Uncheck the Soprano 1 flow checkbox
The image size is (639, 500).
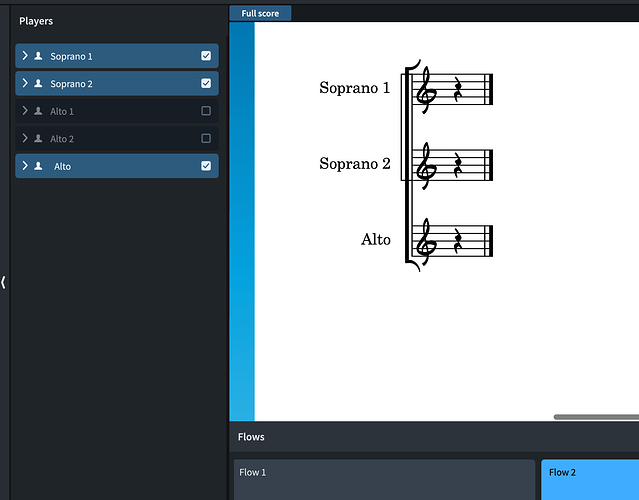(x=206, y=56)
